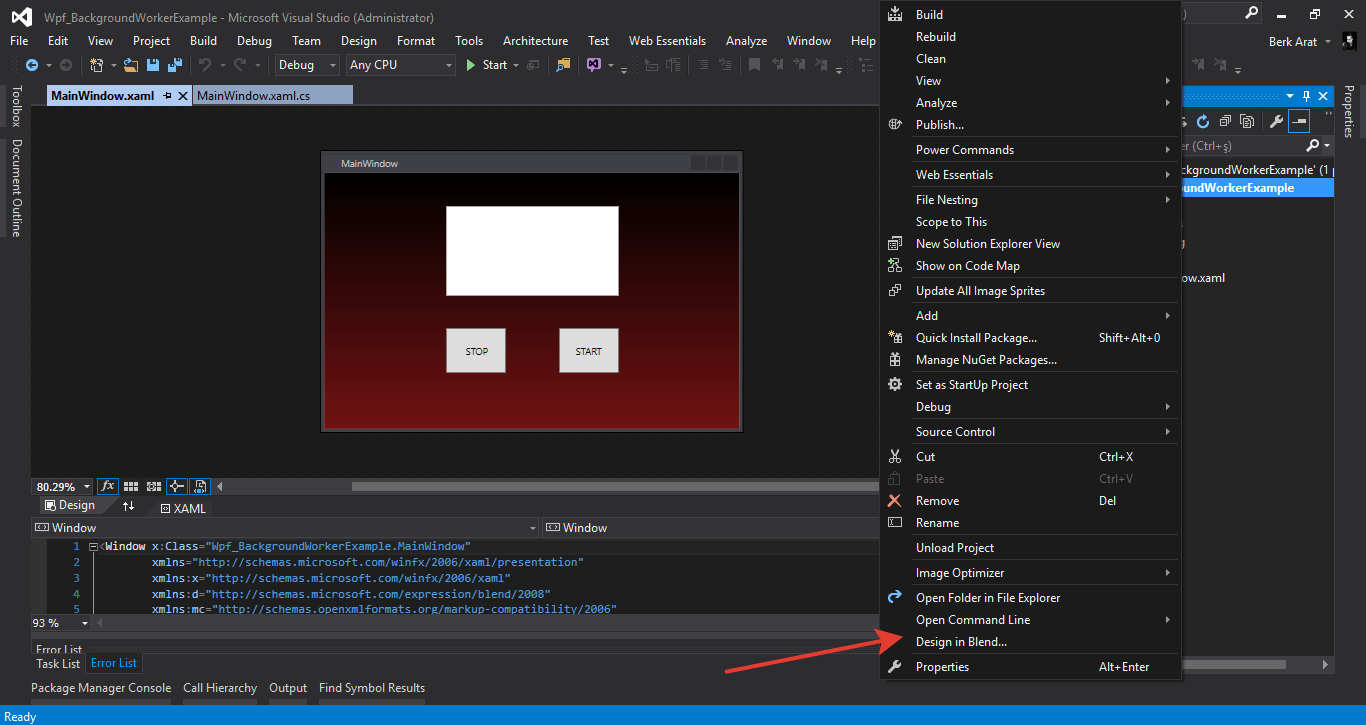
Task: Choose Design in Blend... from context menu
Action: click(x=1030, y=642)
